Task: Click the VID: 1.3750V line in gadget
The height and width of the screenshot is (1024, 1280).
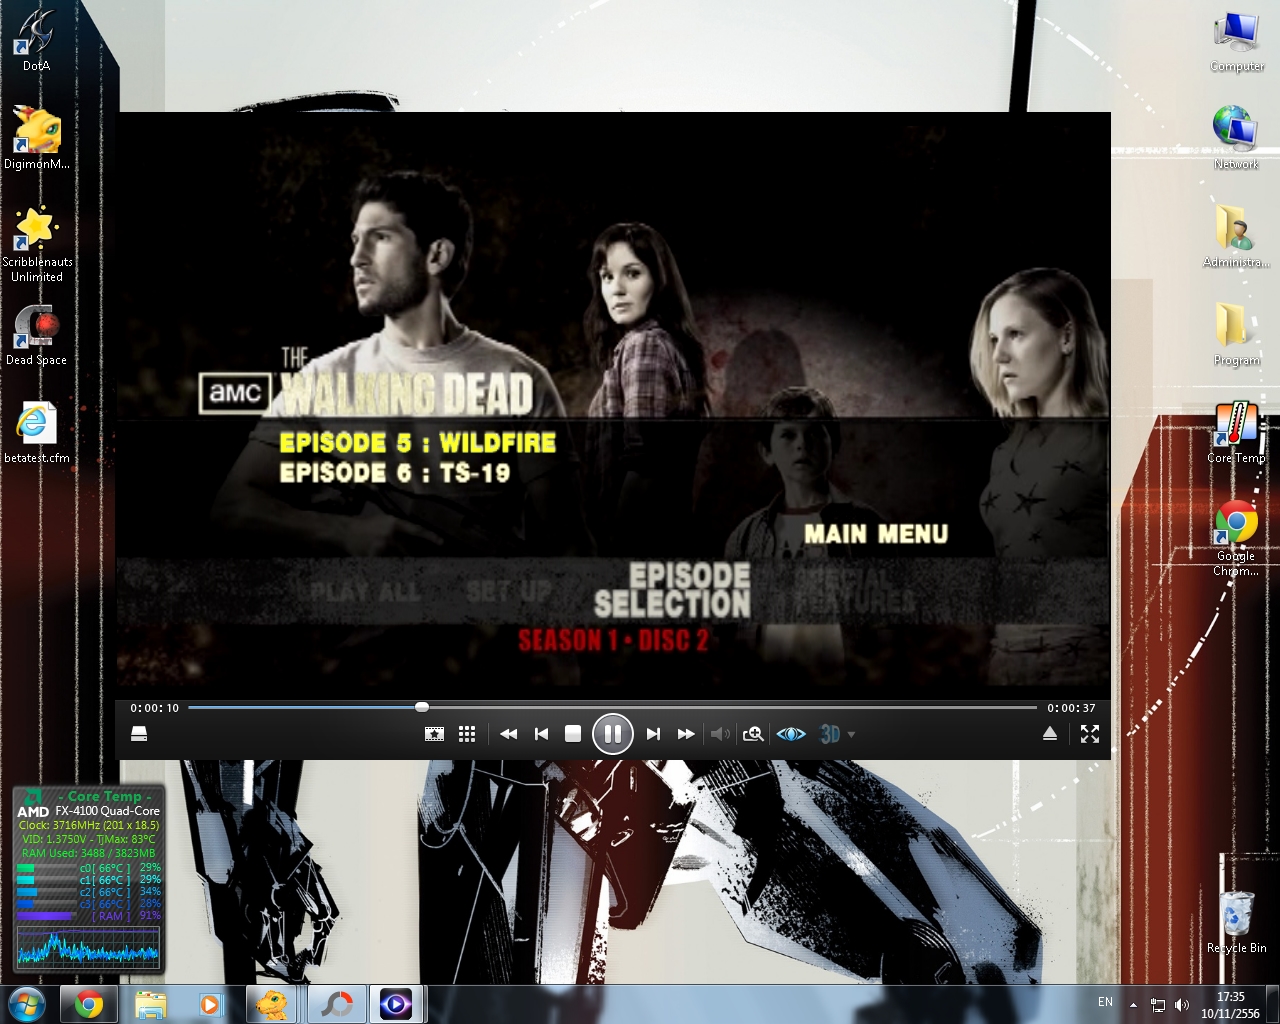Action: [x=89, y=839]
